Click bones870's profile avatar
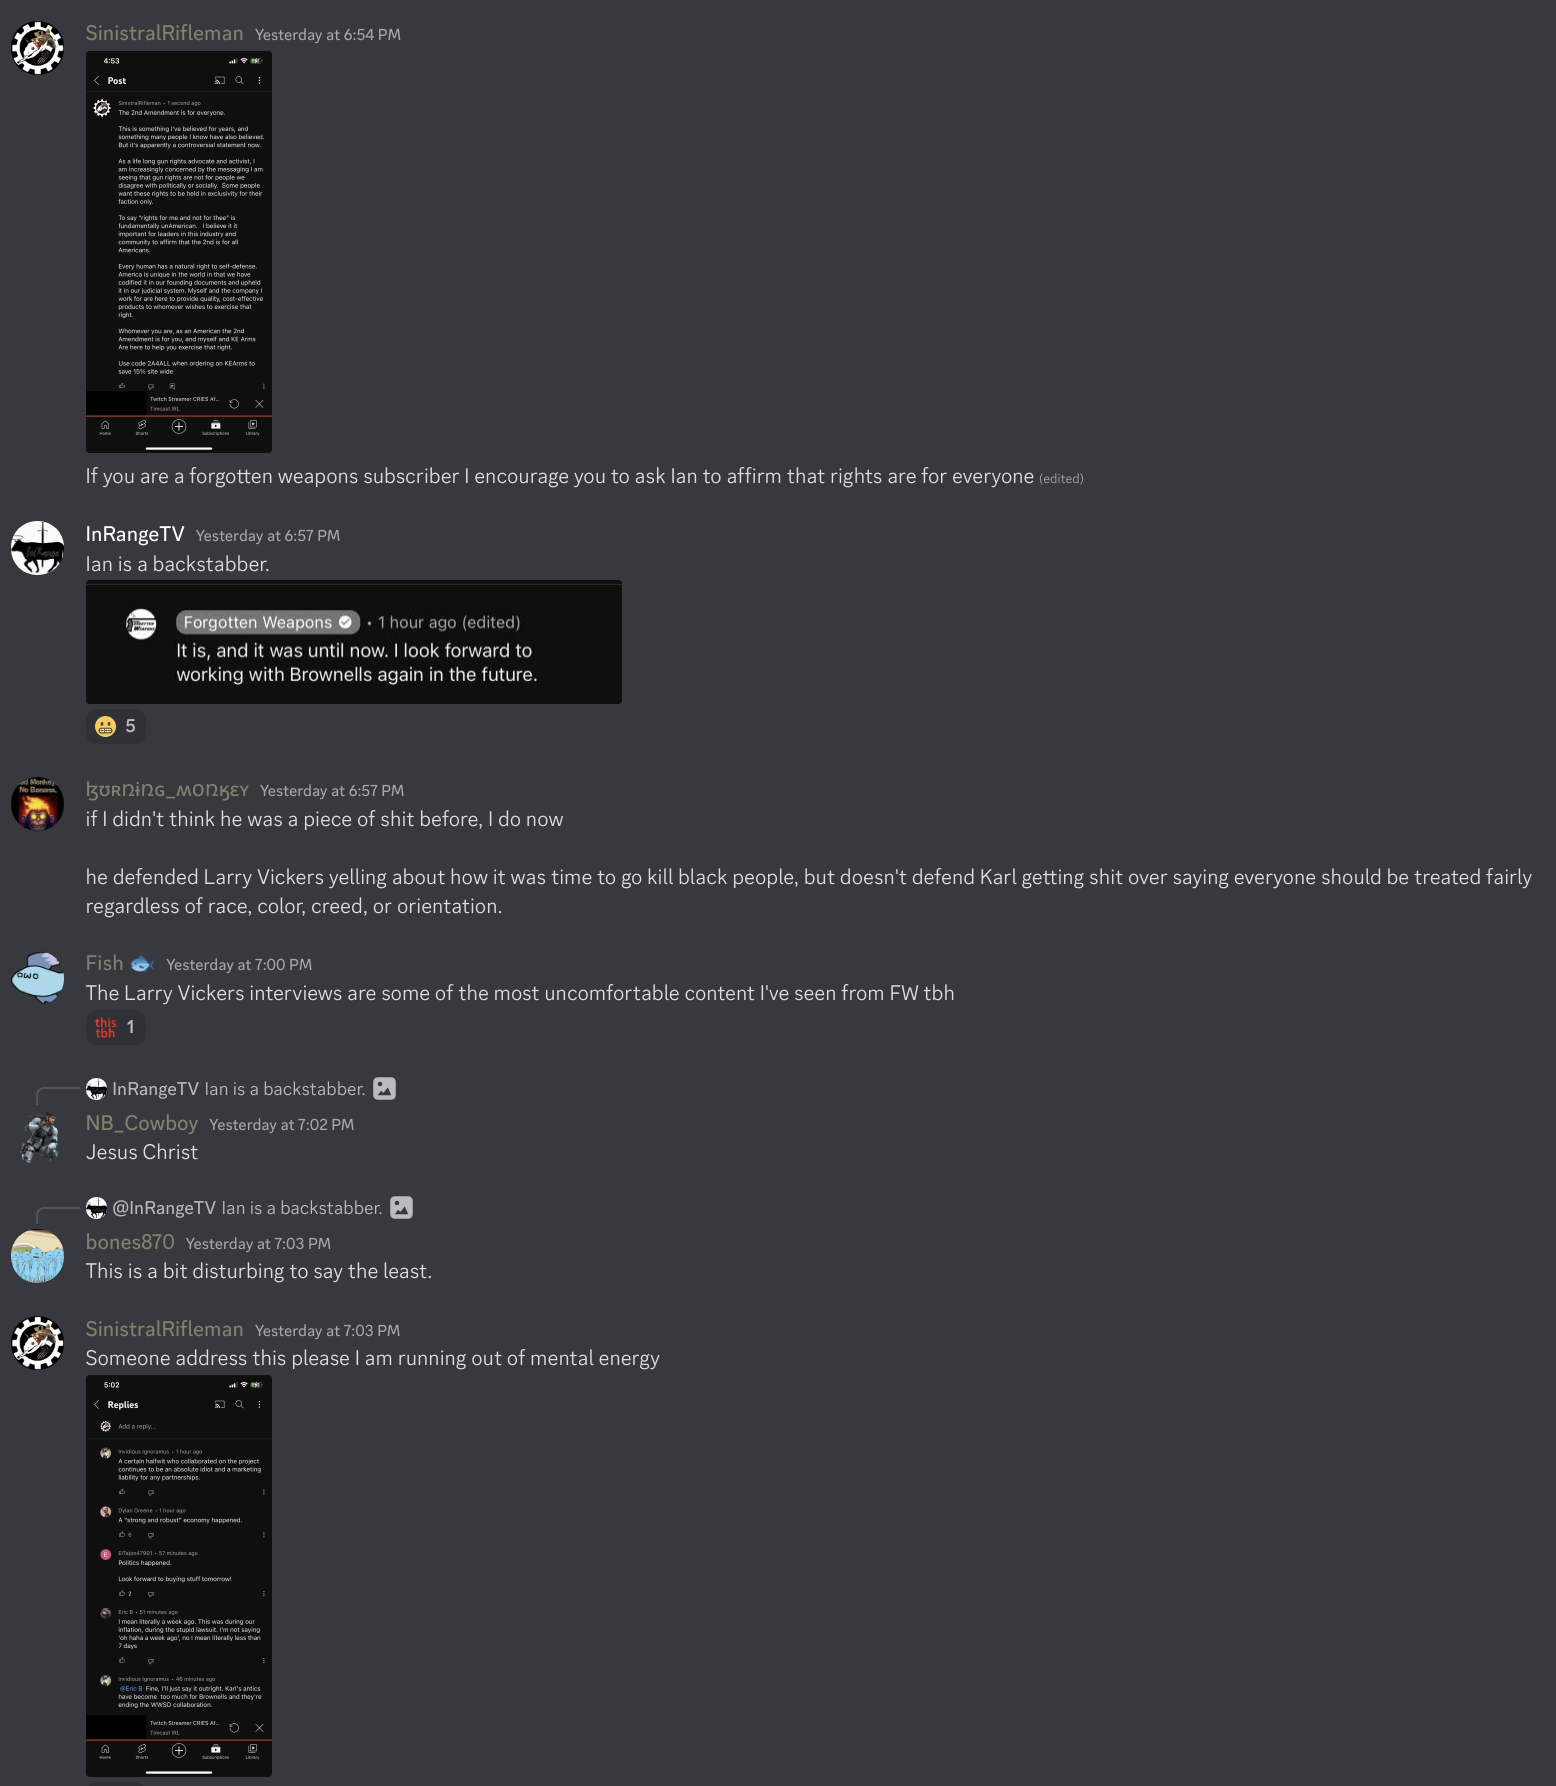This screenshot has width=1556, height=1786. point(38,1256)
